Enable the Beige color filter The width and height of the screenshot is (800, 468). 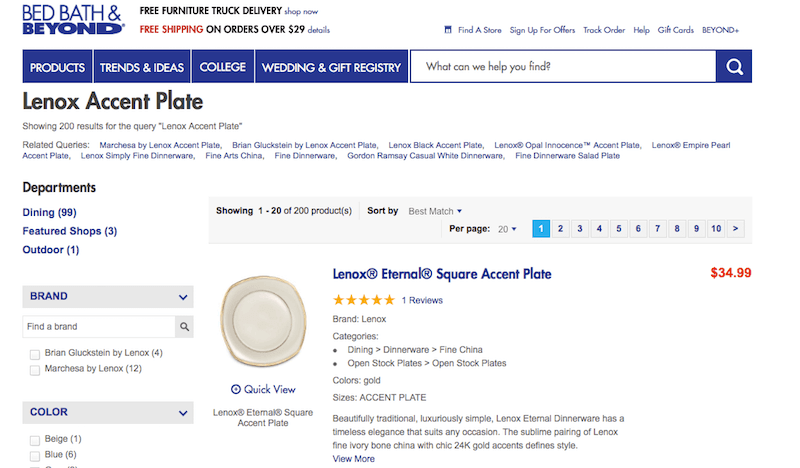(35, 440)
